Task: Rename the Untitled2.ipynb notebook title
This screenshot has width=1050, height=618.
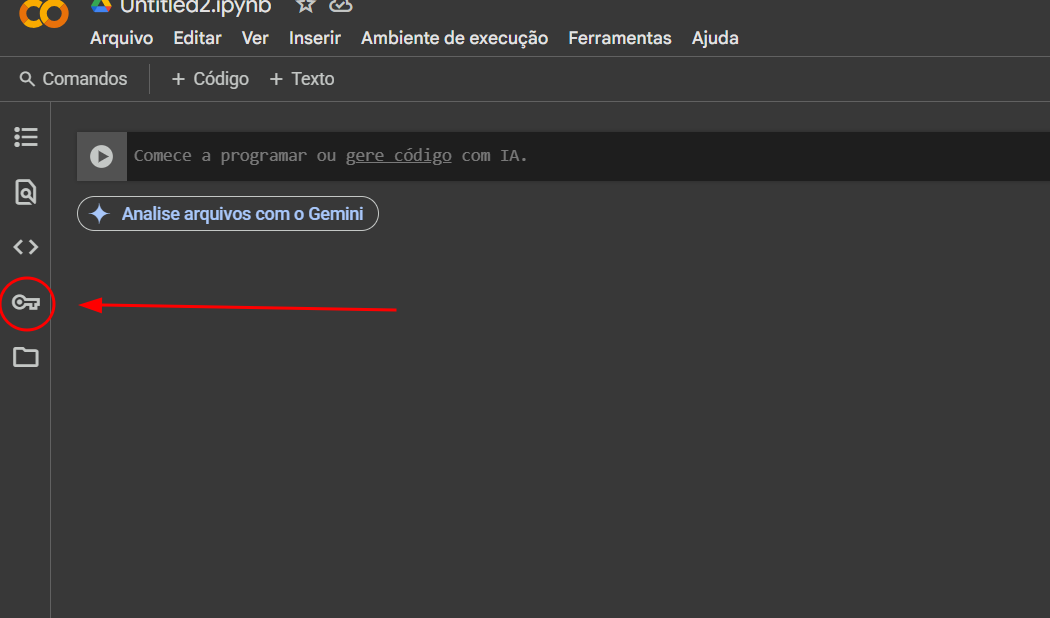Action: point(195,7)
